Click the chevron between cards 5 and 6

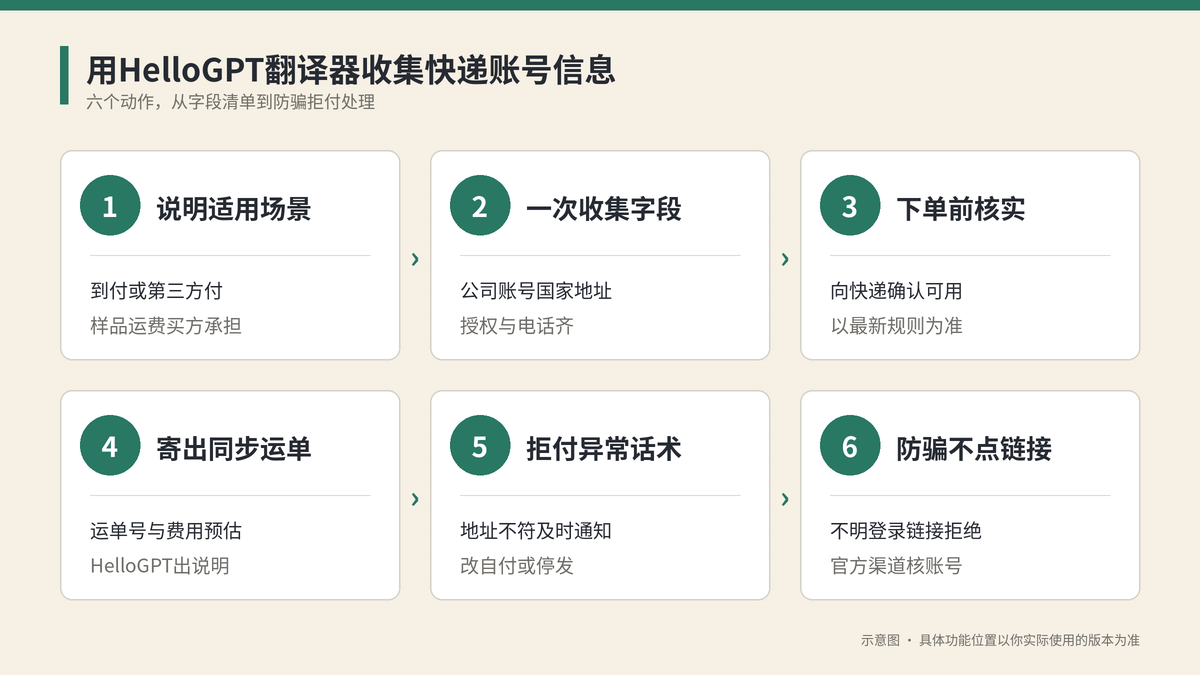tap(785, 499)
